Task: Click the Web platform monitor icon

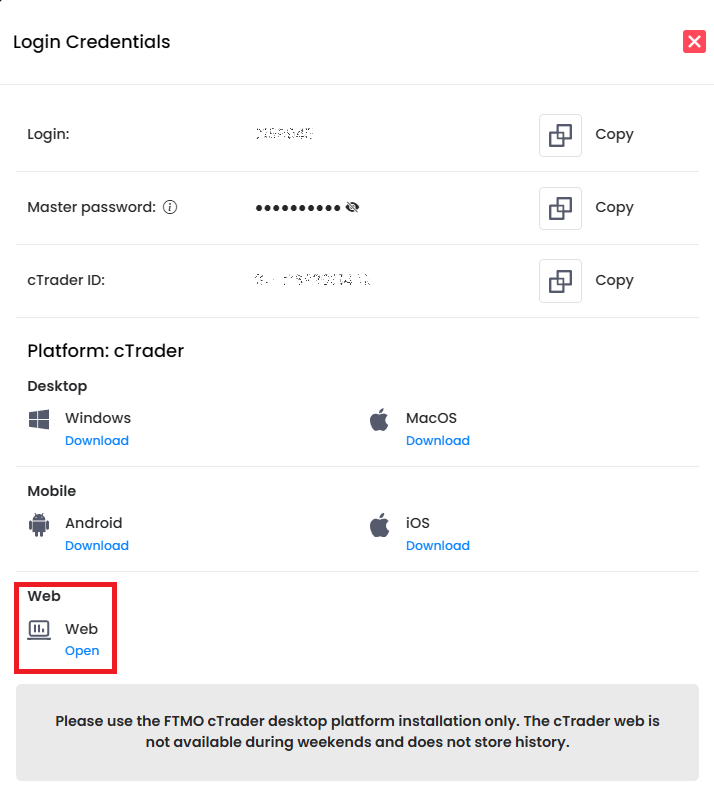Action: coord(39,630)
